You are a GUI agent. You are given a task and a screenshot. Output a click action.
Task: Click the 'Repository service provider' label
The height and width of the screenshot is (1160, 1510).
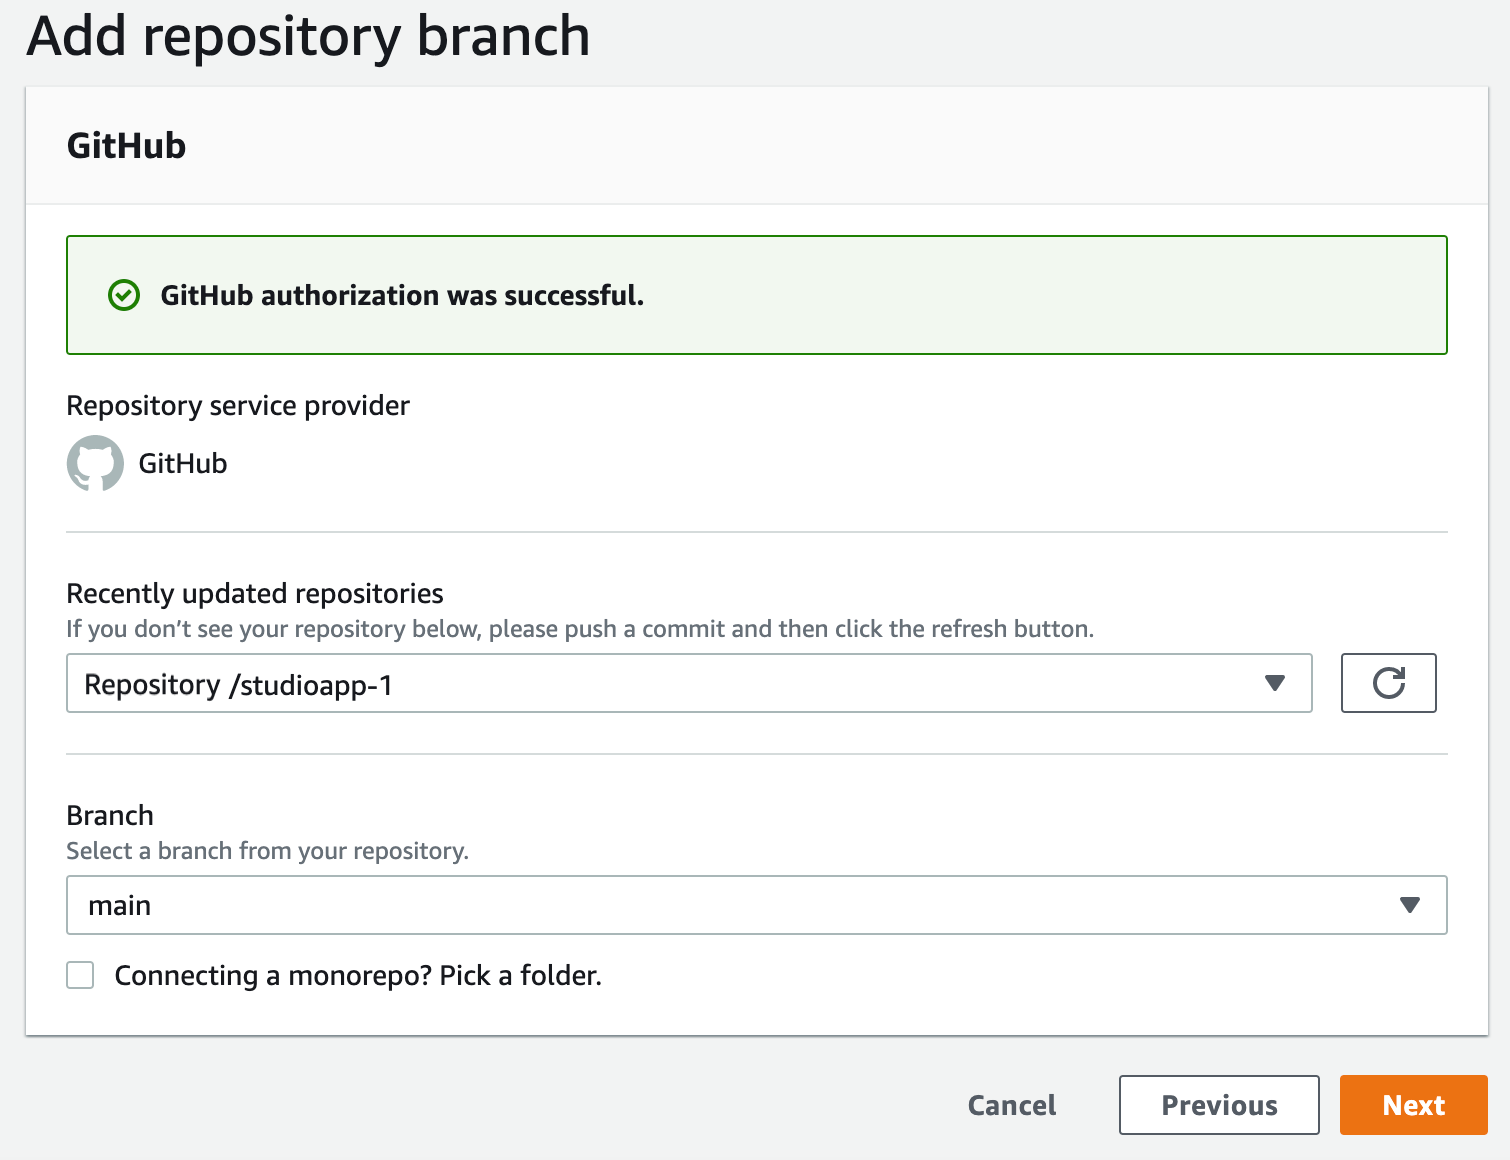[x=238, y=406]
